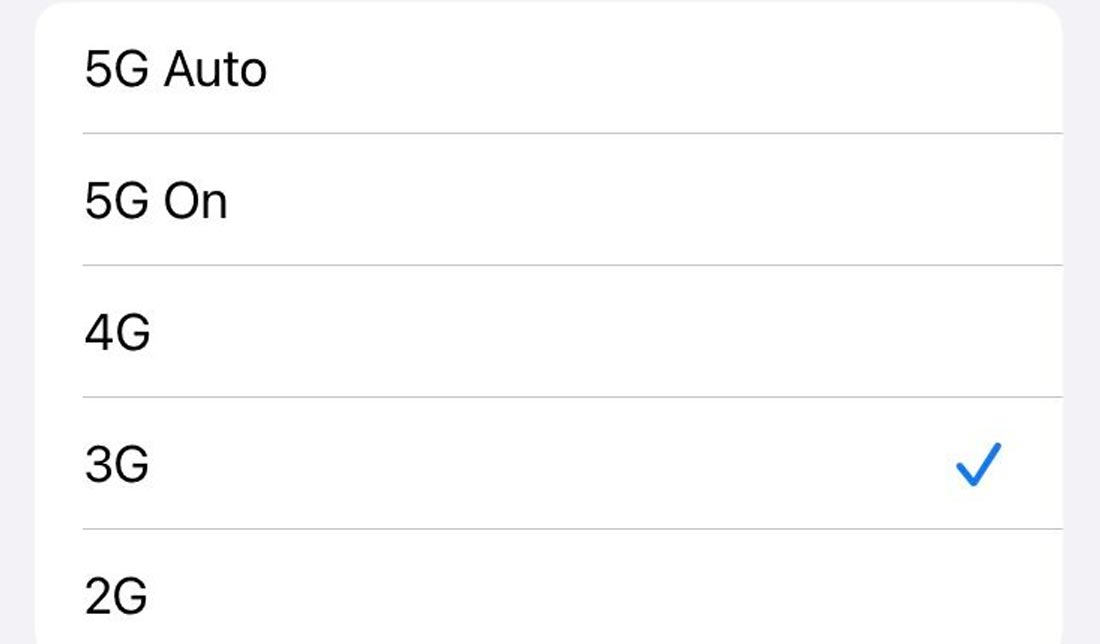Image resolution: width=1100 pixels, height=644 pixels.
Task: Select 2G as the network mode
Action: (x=548, y=594)
